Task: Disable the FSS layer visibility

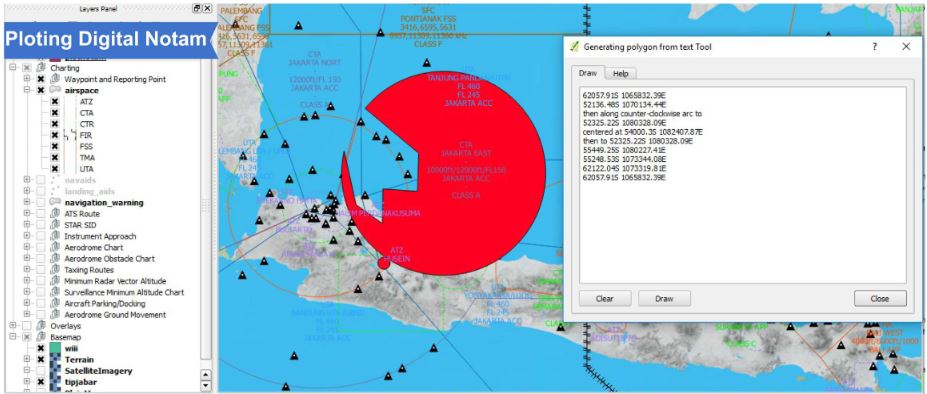Action: tap(54, 147)
